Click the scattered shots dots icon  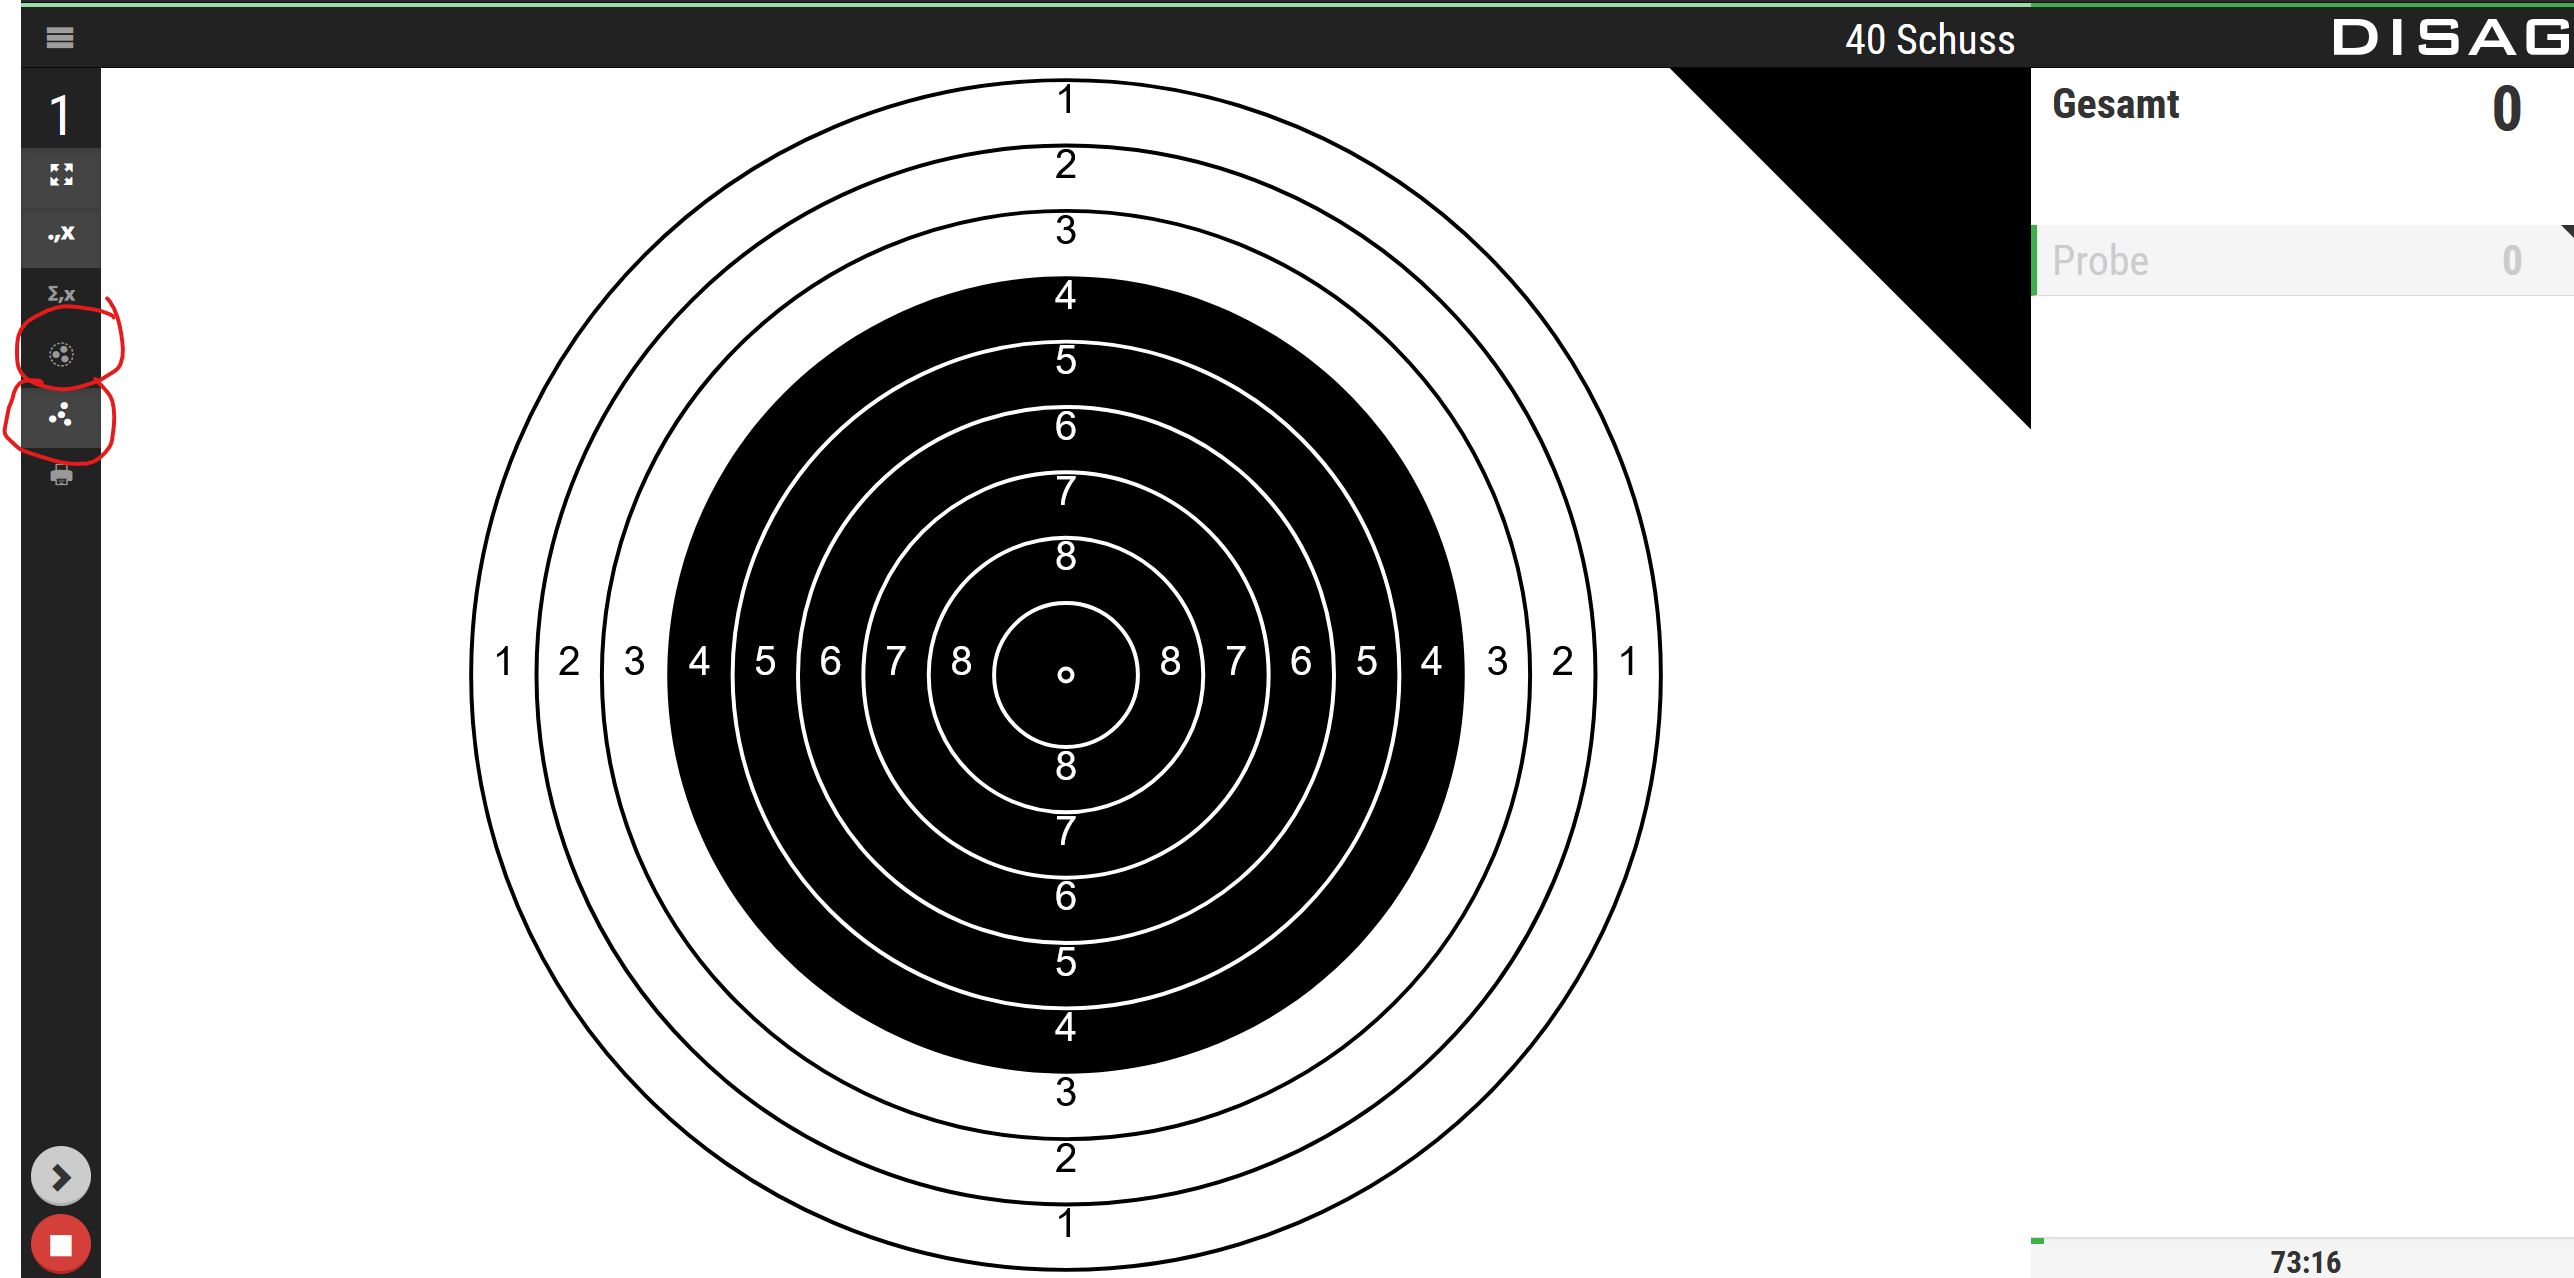[x=61, y=415]
